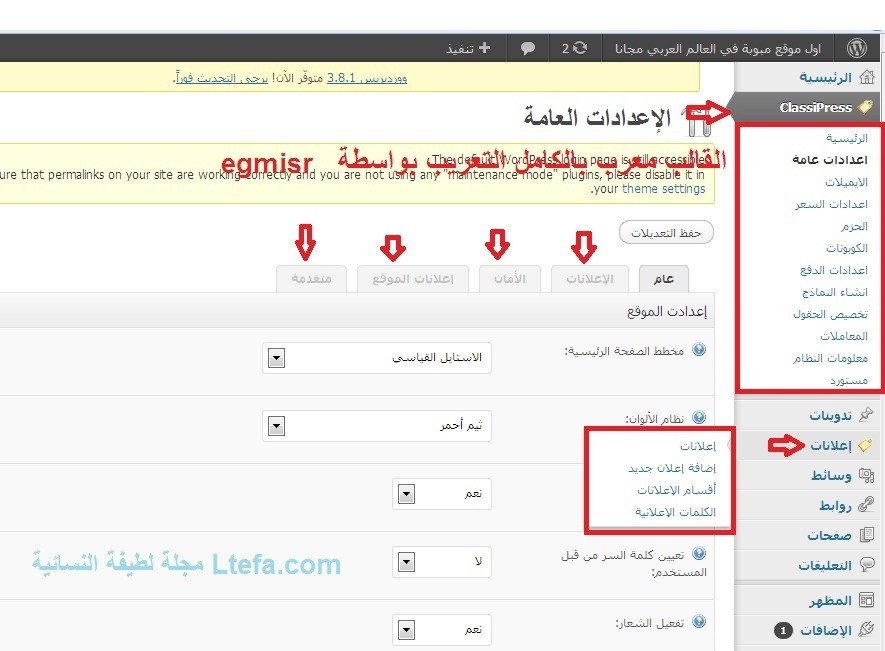Open the ثيم أحمر color scheme dropdown
This screenshot has height=651, width=885.
click(x=377, y=425)
